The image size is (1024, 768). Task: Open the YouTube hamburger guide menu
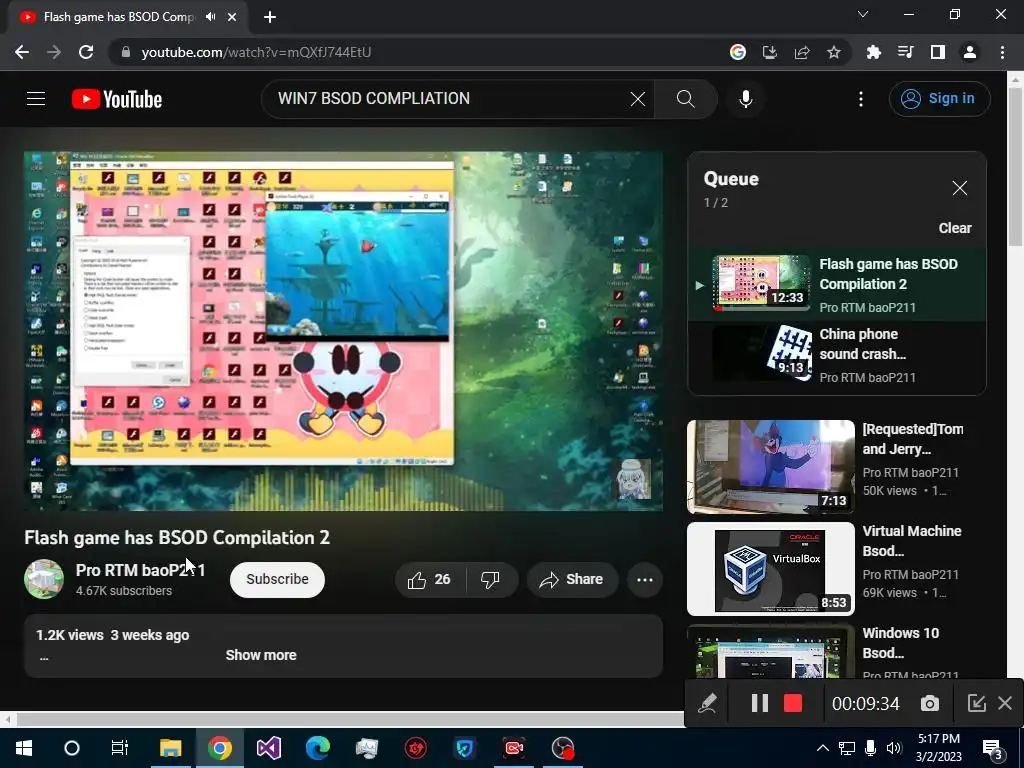tap(36, 99)
